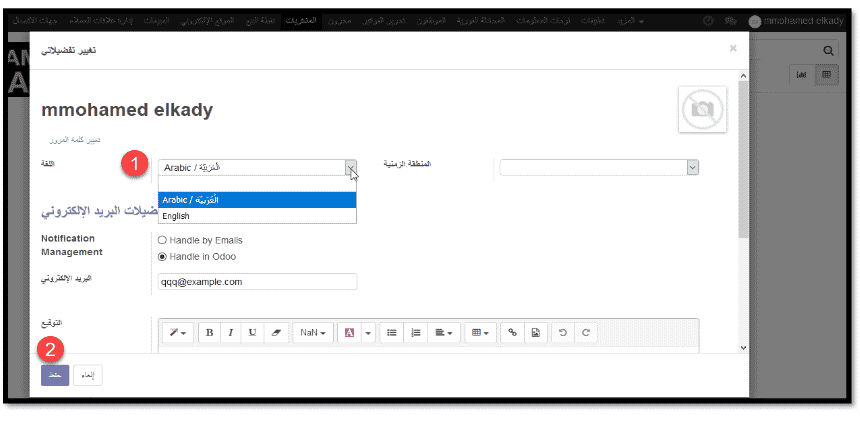
Task: Redo edit in signature editor
Action: tap(586, 333)
